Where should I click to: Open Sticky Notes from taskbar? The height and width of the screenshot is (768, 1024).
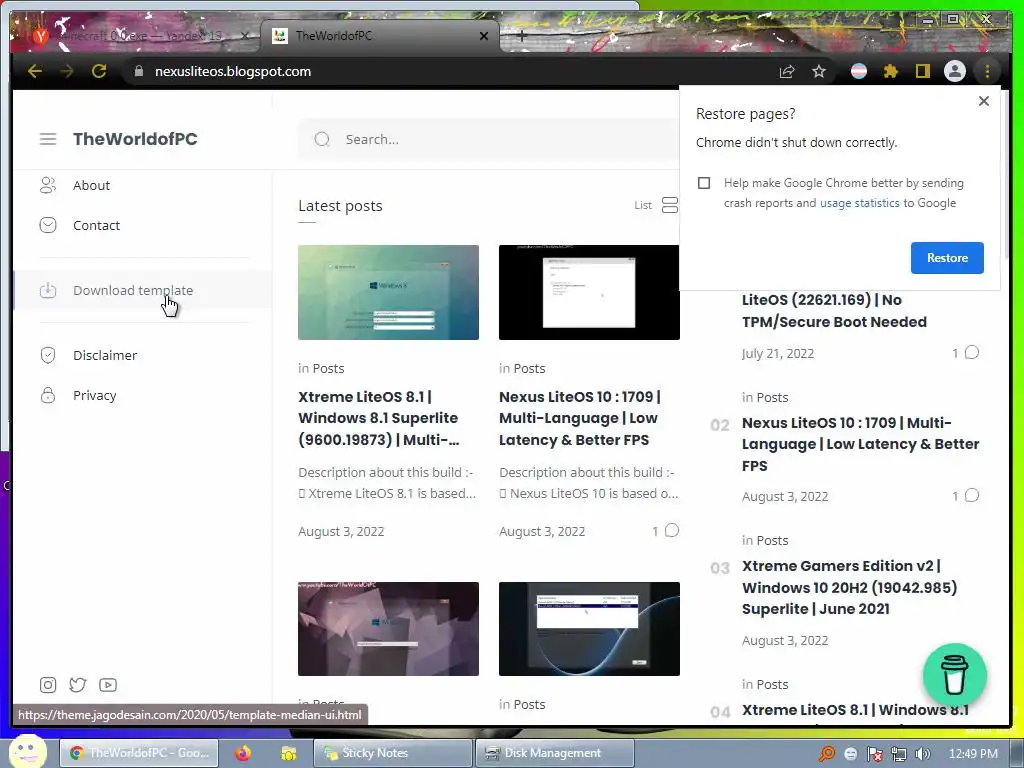pos(392,753)
